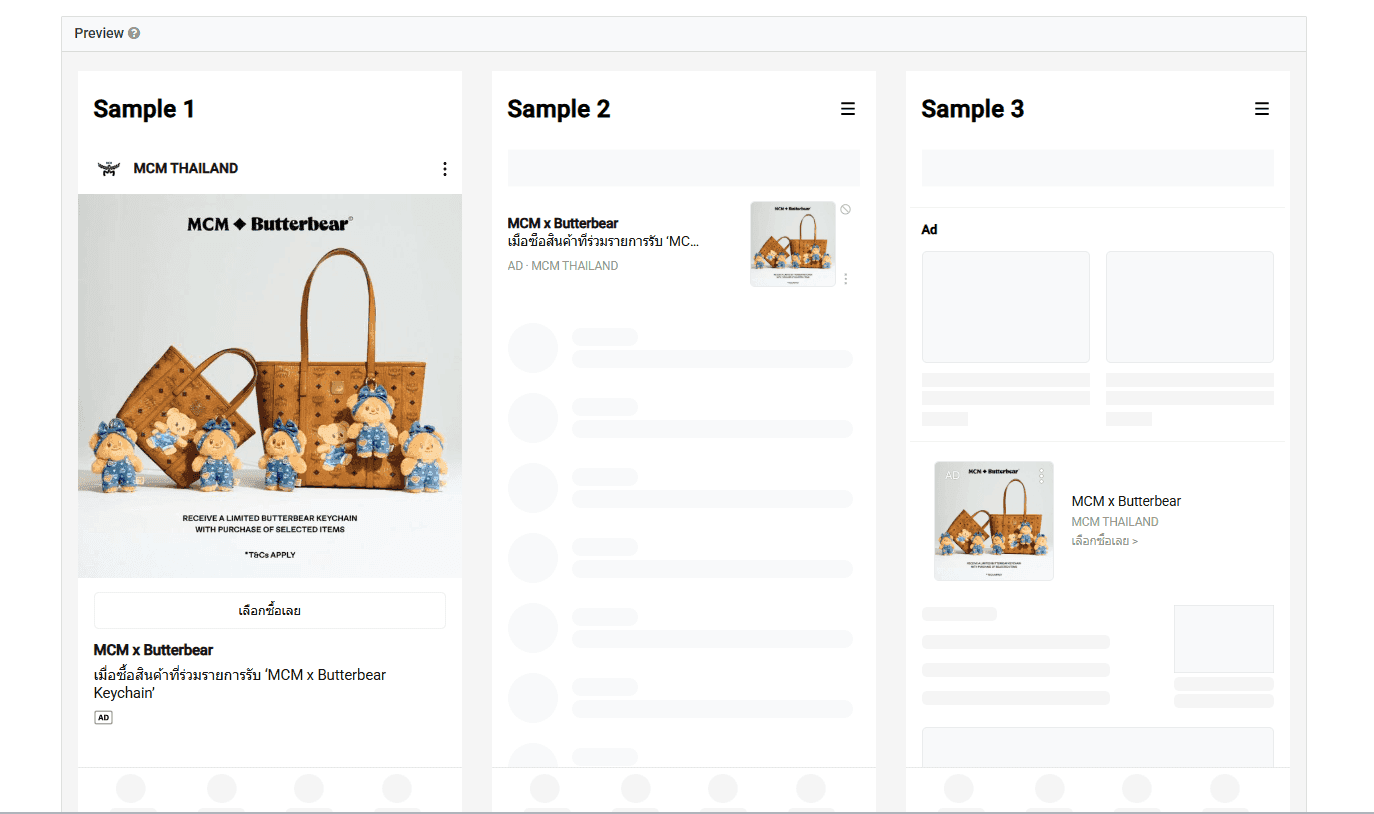Click the MCM x Butterbear headline in Sample 1

(153, 650)
